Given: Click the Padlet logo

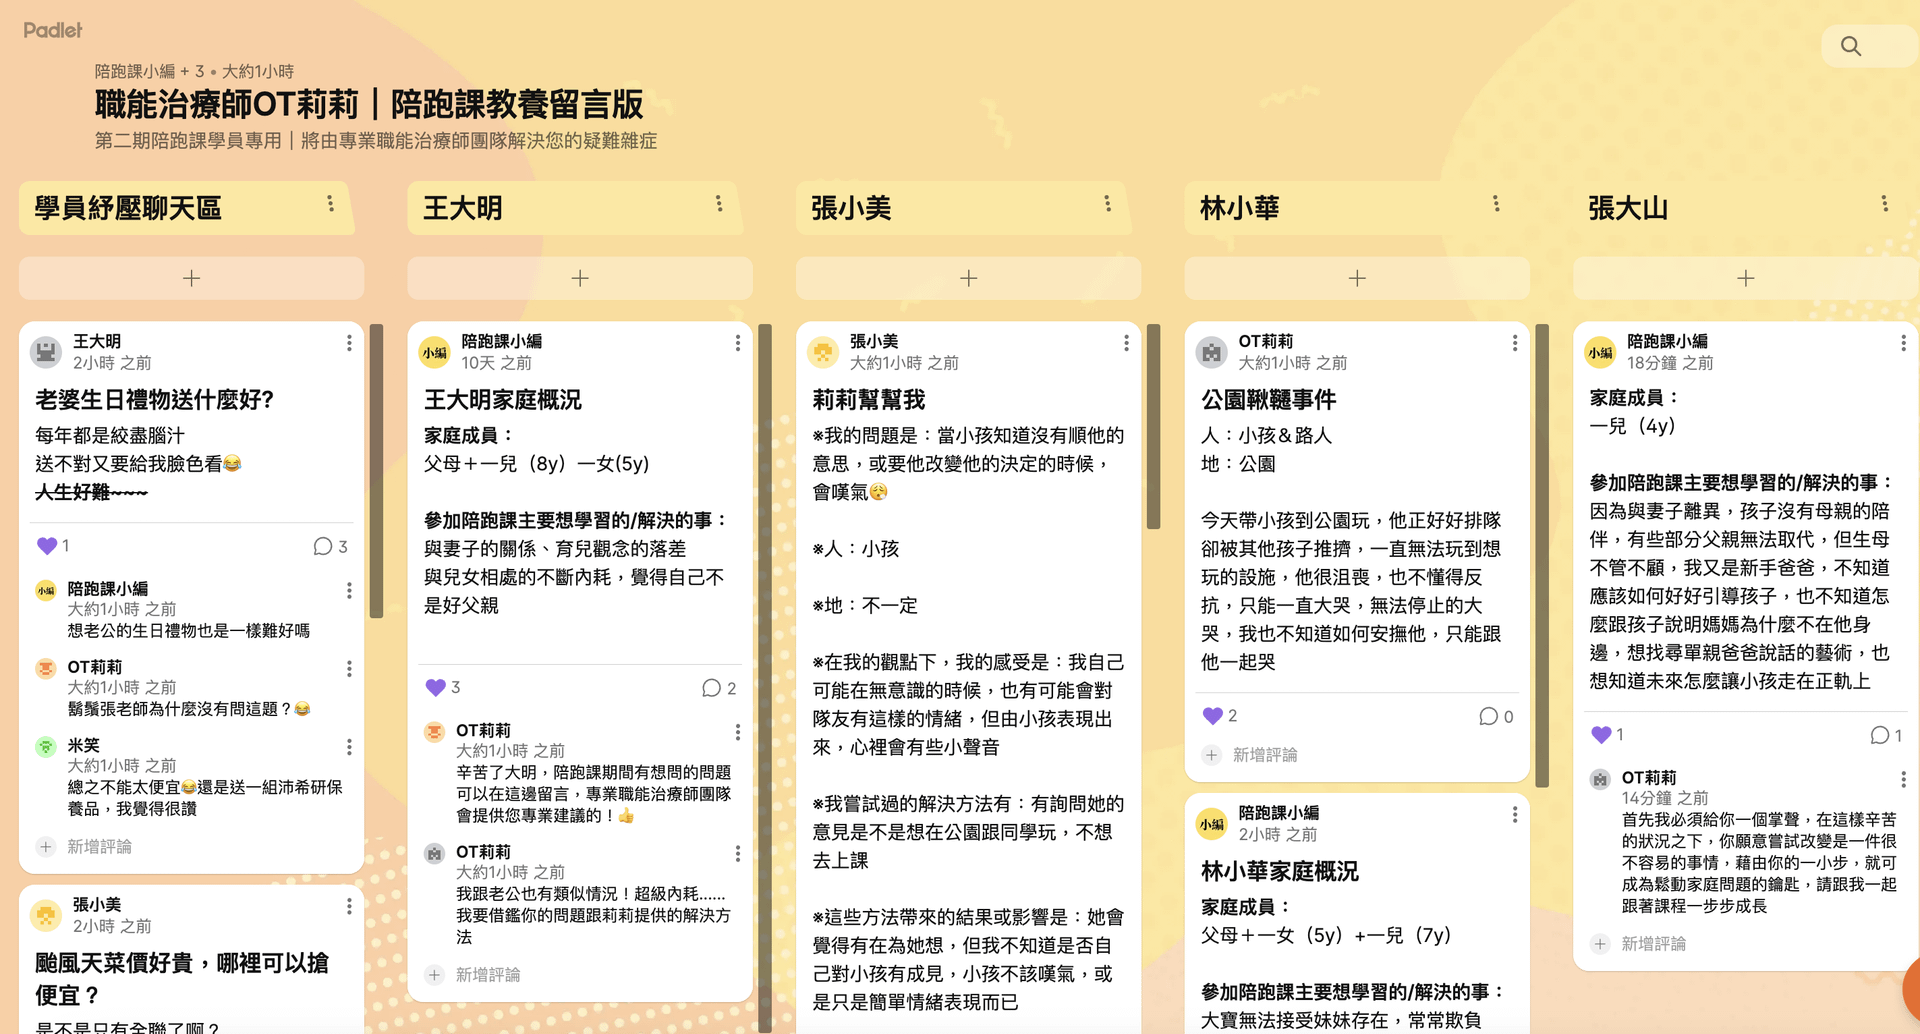Looking at the screenshot, I should click(x=53, y=30).
